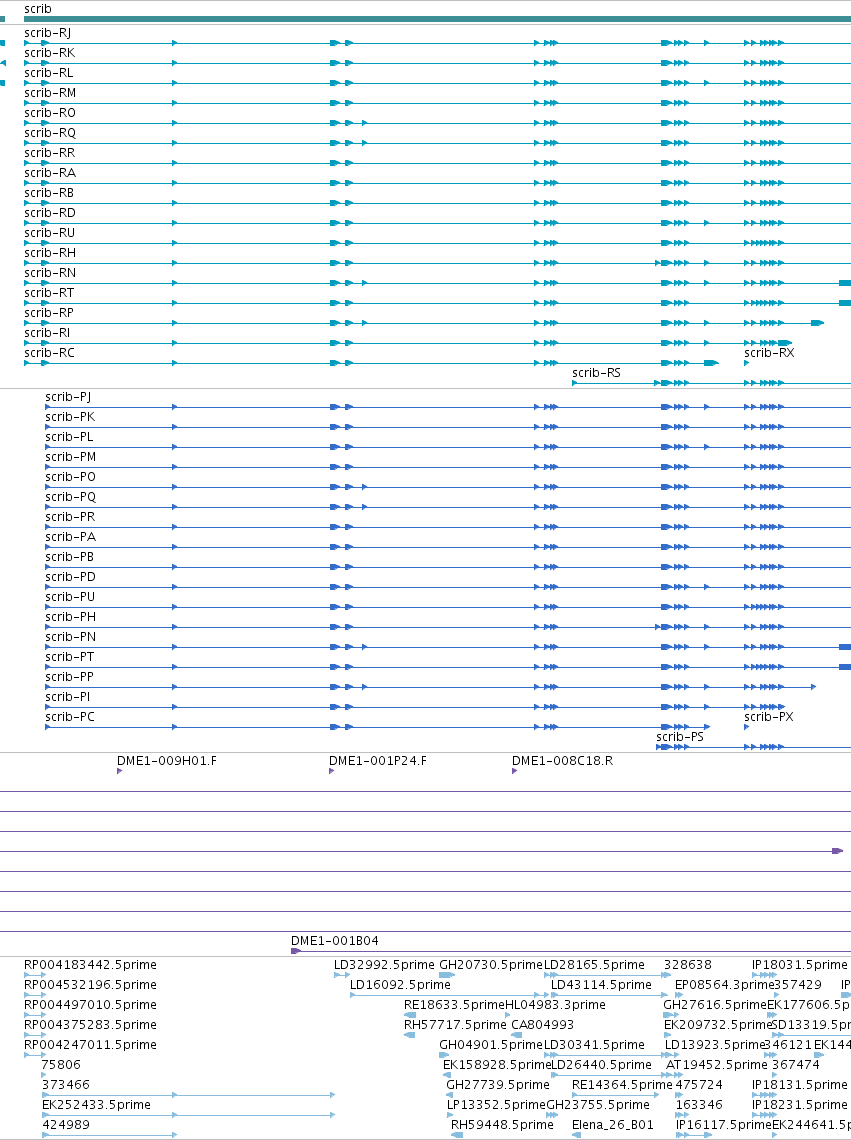Open transcript scrib-RO label

click(x=49, y=113)
